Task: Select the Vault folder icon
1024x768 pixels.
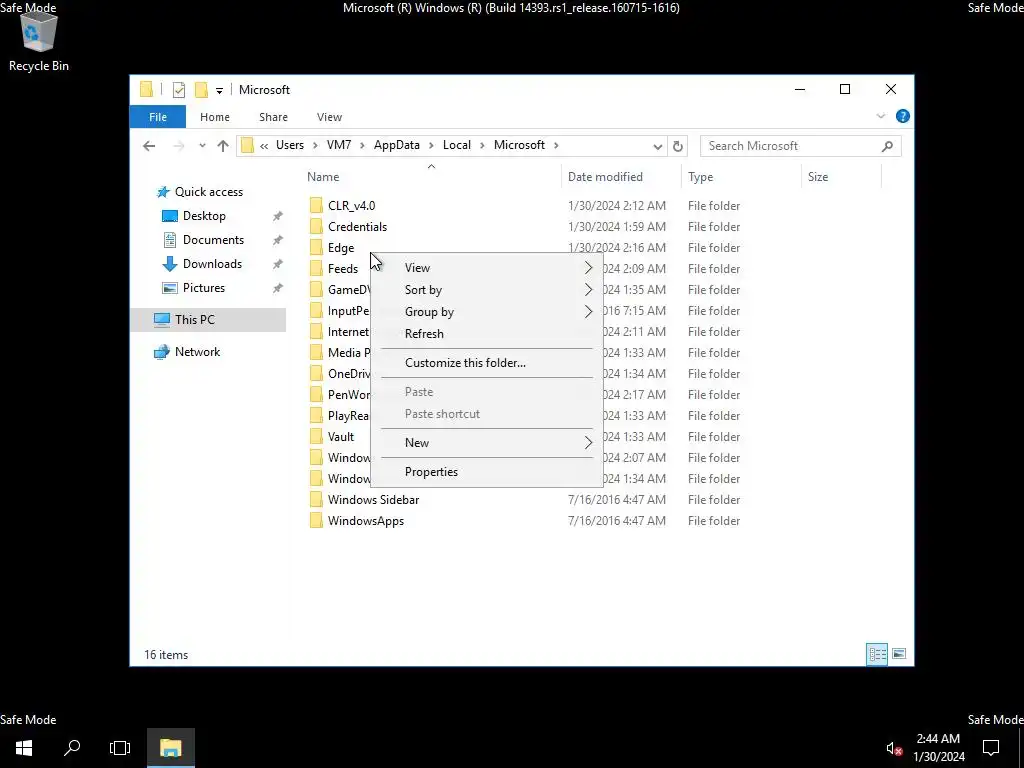Action: [316, 436]
